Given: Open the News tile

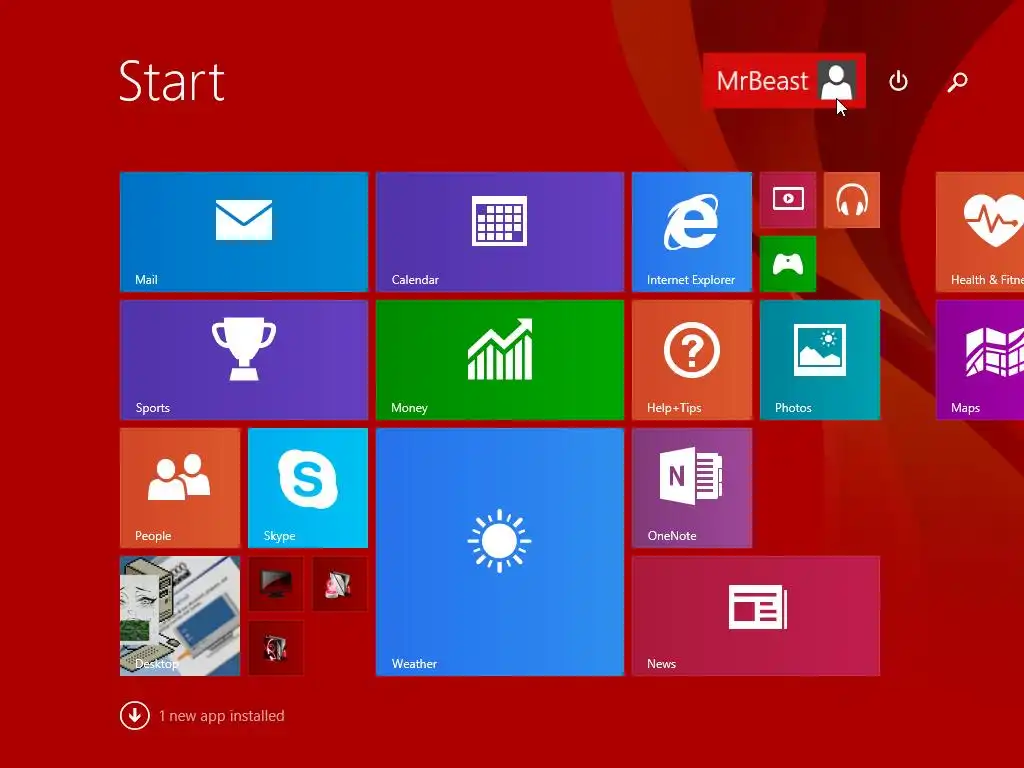Looking at the screenshot, I should click(756, 616).
